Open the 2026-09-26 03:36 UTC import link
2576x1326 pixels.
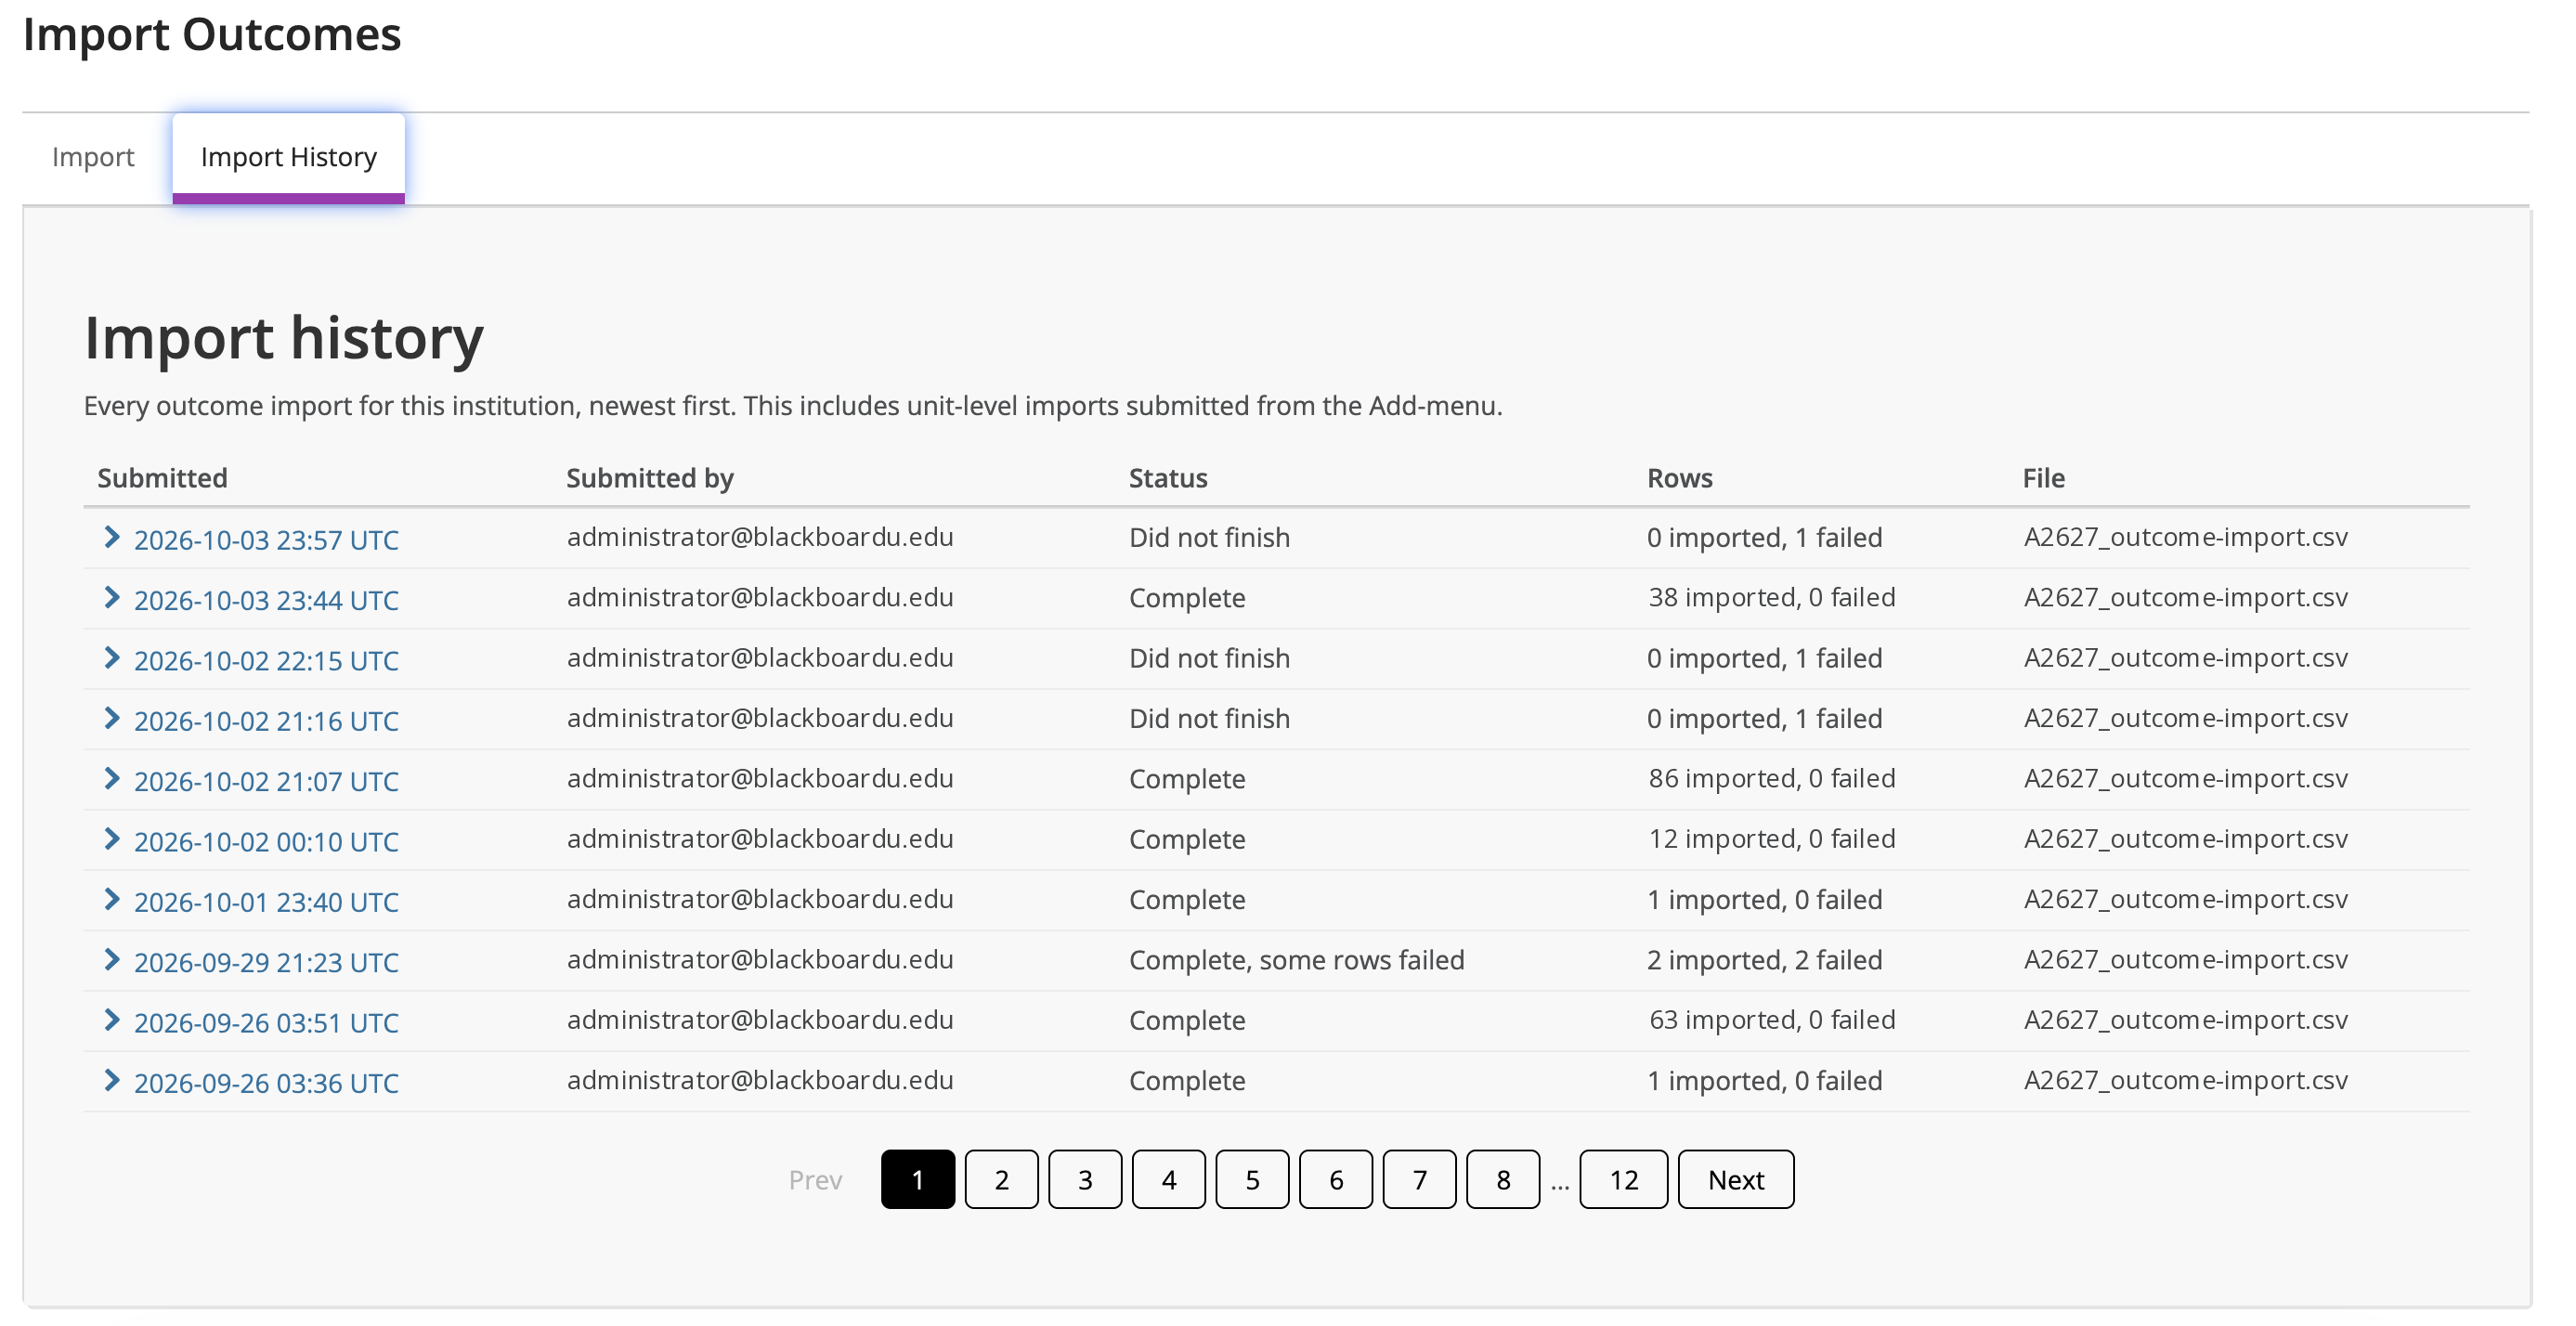point(266,1083)
